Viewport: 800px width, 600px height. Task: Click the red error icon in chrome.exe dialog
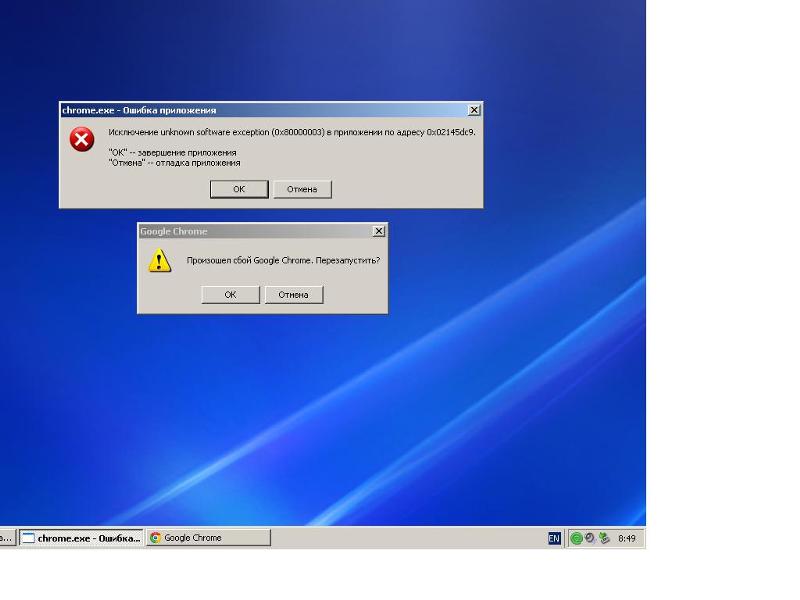(81, 140)
